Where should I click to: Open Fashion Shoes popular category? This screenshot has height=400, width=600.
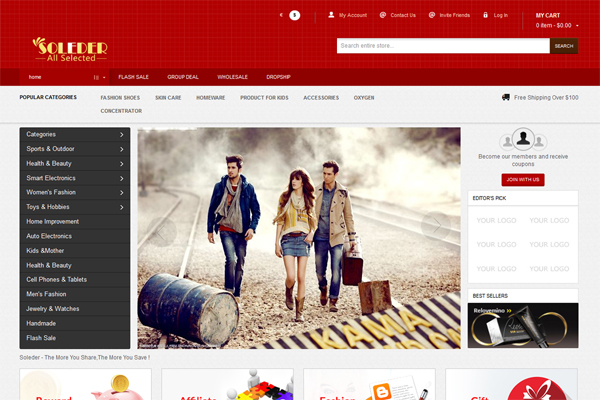[x=120, y=98]
